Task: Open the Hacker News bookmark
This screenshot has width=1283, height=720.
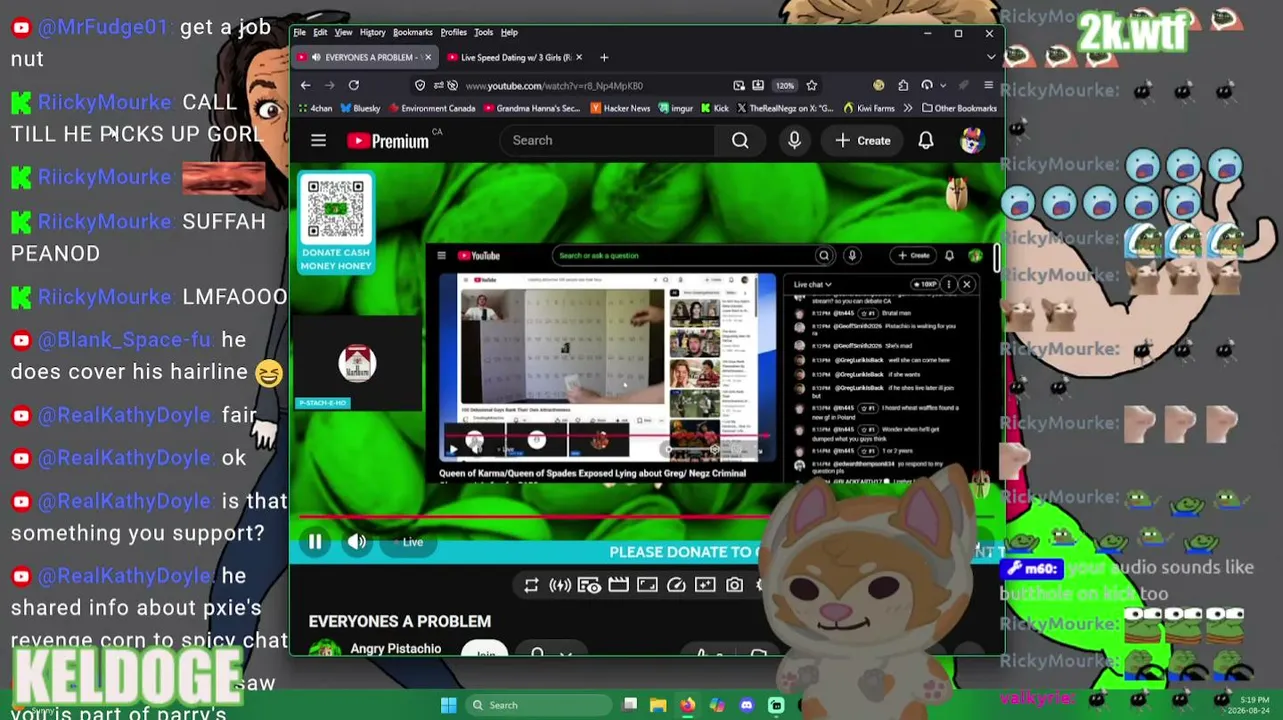Action: click(621, 108)
